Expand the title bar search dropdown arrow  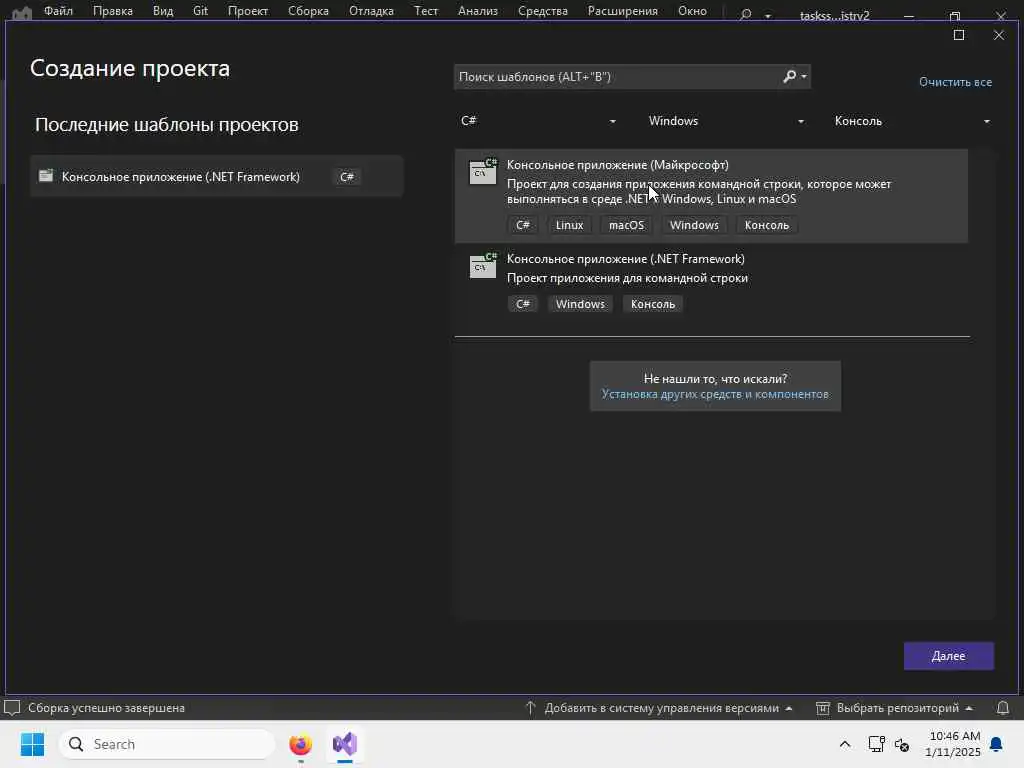[x=768, y=16]
